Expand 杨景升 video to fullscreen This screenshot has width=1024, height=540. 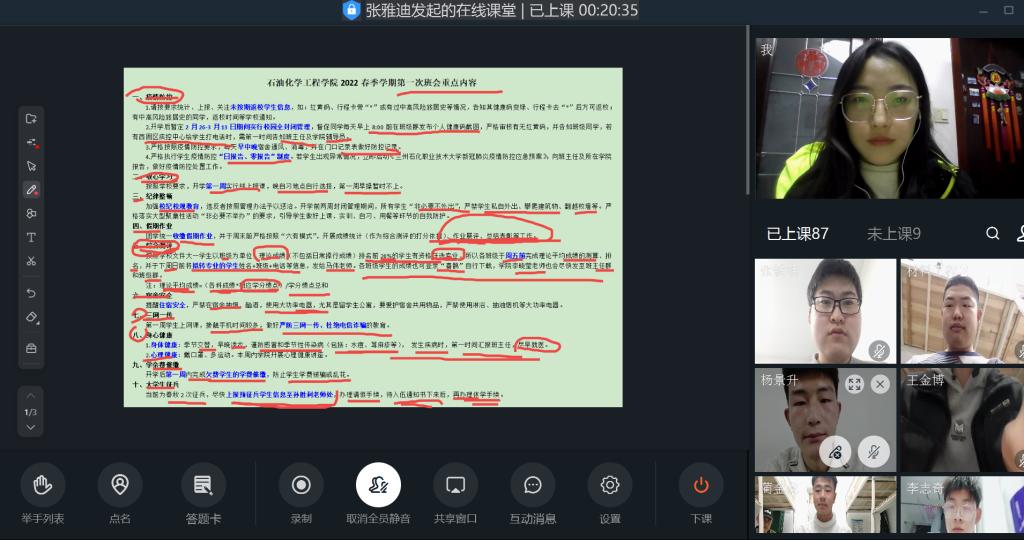click(853, 384)
